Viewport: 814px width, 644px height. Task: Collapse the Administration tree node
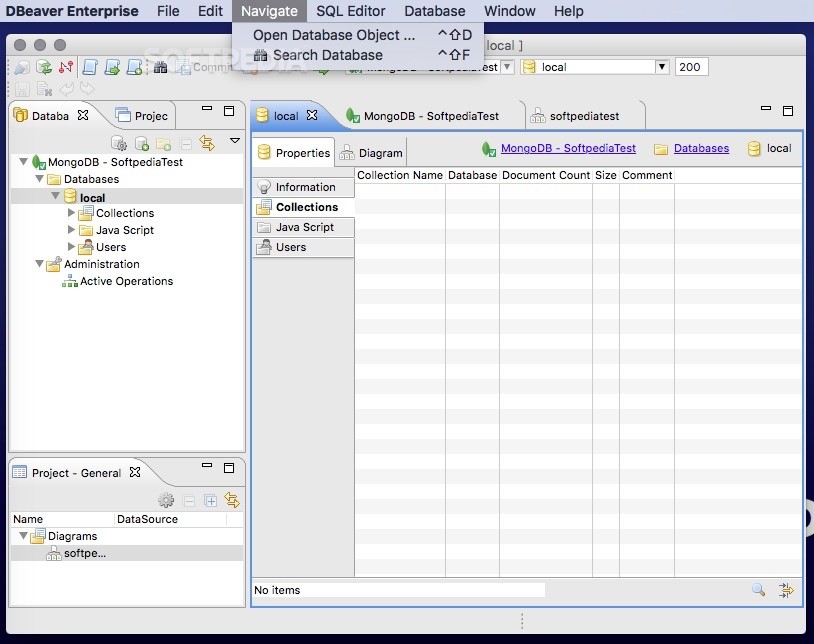coord(39,264)
